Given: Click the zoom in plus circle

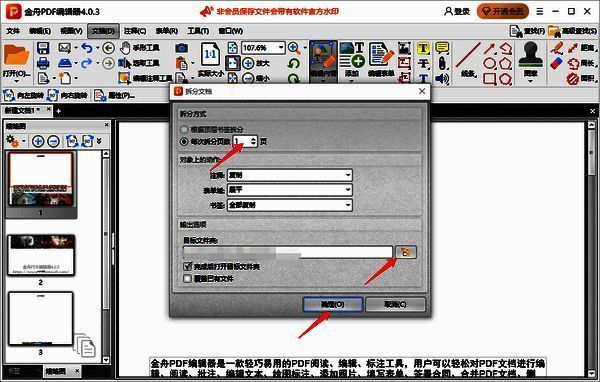Looking at the screenshot, I should pyautogui.click(x=248, y=63).
